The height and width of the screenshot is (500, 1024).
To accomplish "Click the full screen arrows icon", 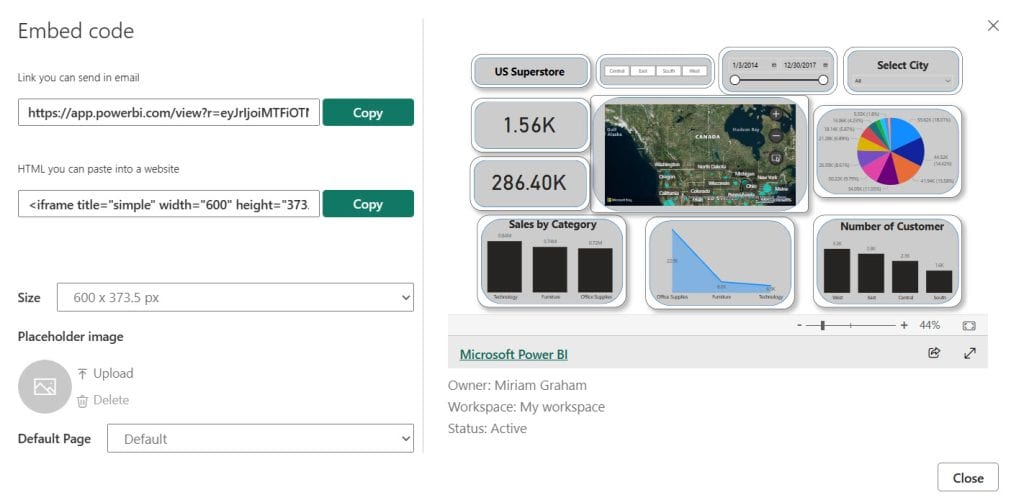I will [970, 353].
